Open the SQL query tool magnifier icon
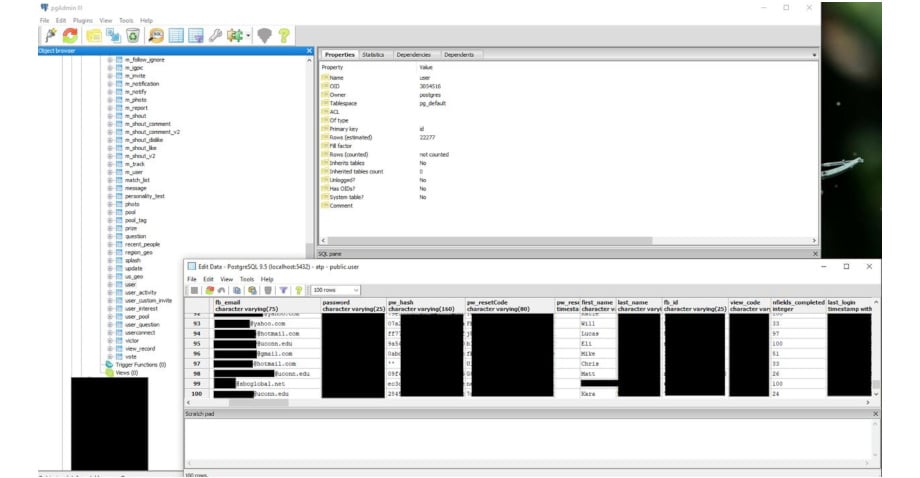 [x=155, y=35]
